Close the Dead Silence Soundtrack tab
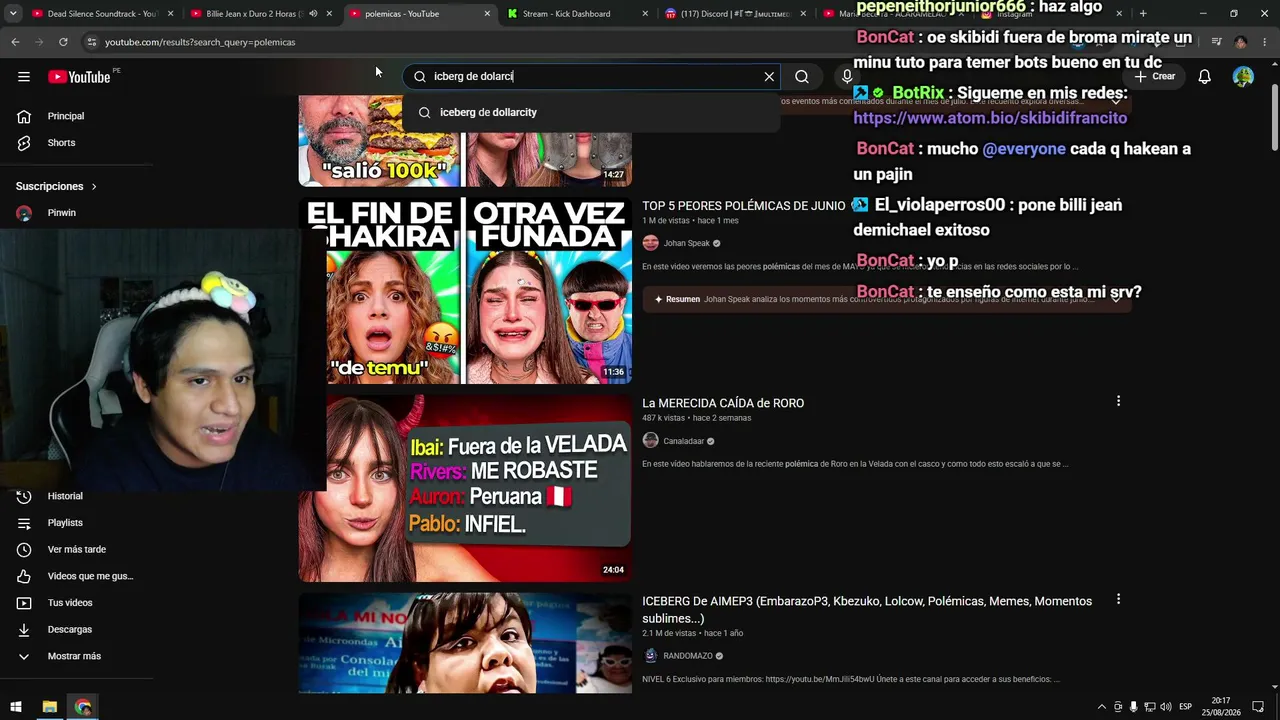Image resolution: width=1280 pixels, height=720 pixels. (x=170, y=14)
